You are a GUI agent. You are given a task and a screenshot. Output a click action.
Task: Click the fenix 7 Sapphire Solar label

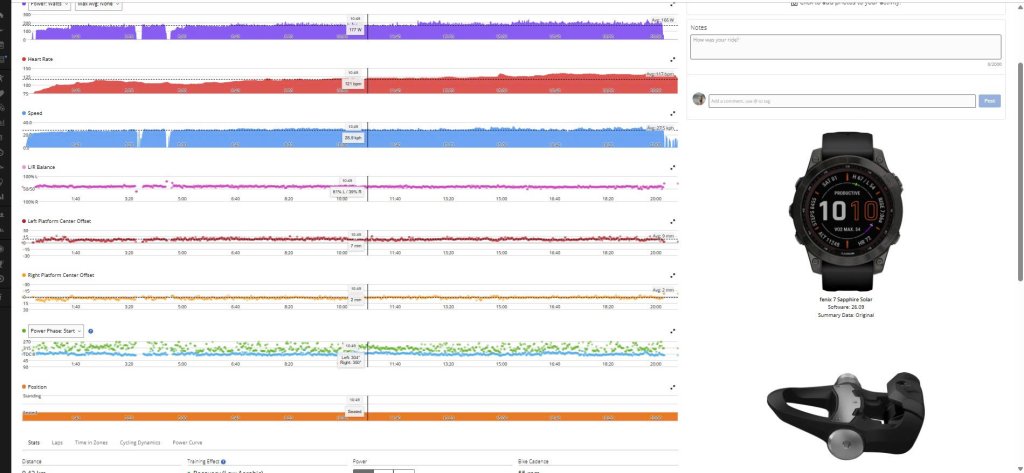846,300
